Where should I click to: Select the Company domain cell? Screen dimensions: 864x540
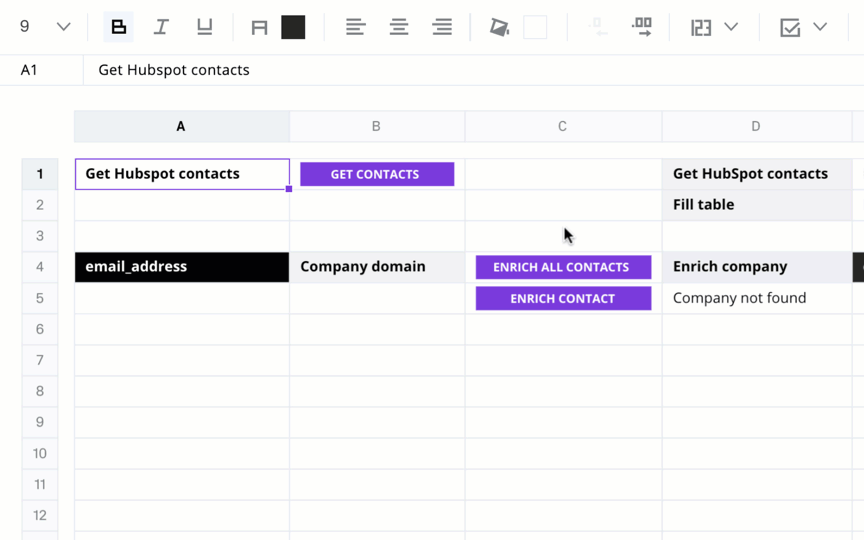coord(377,267)
